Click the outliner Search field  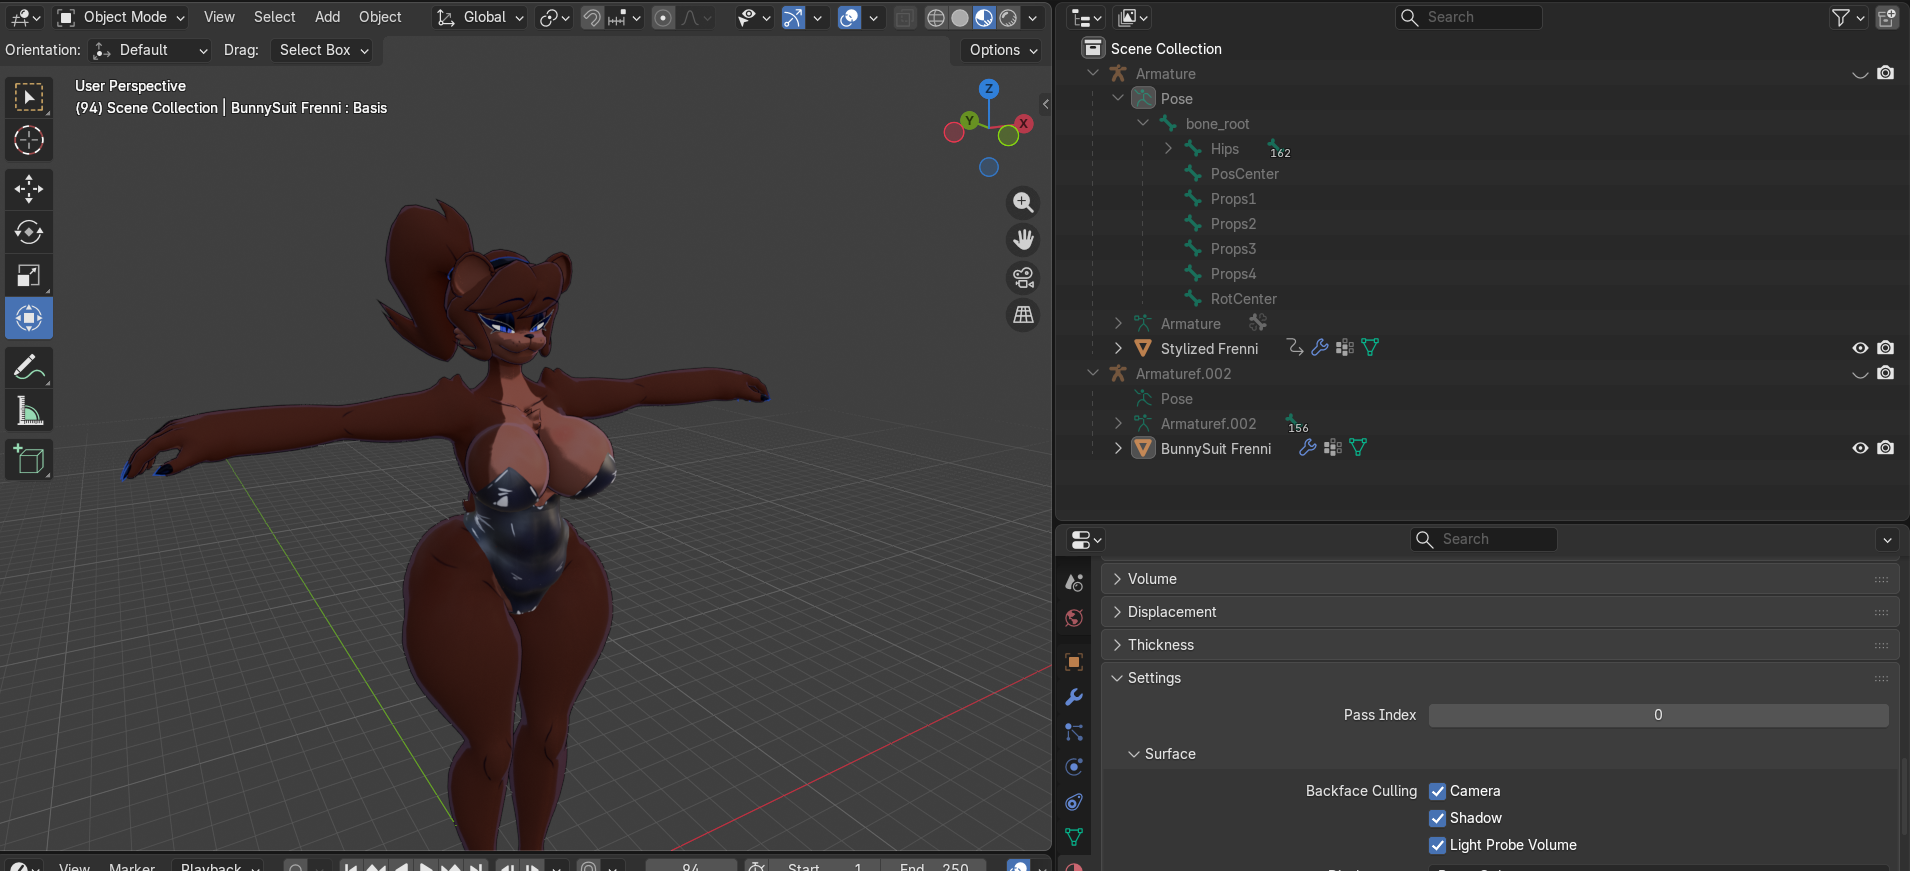[1469, 17]
